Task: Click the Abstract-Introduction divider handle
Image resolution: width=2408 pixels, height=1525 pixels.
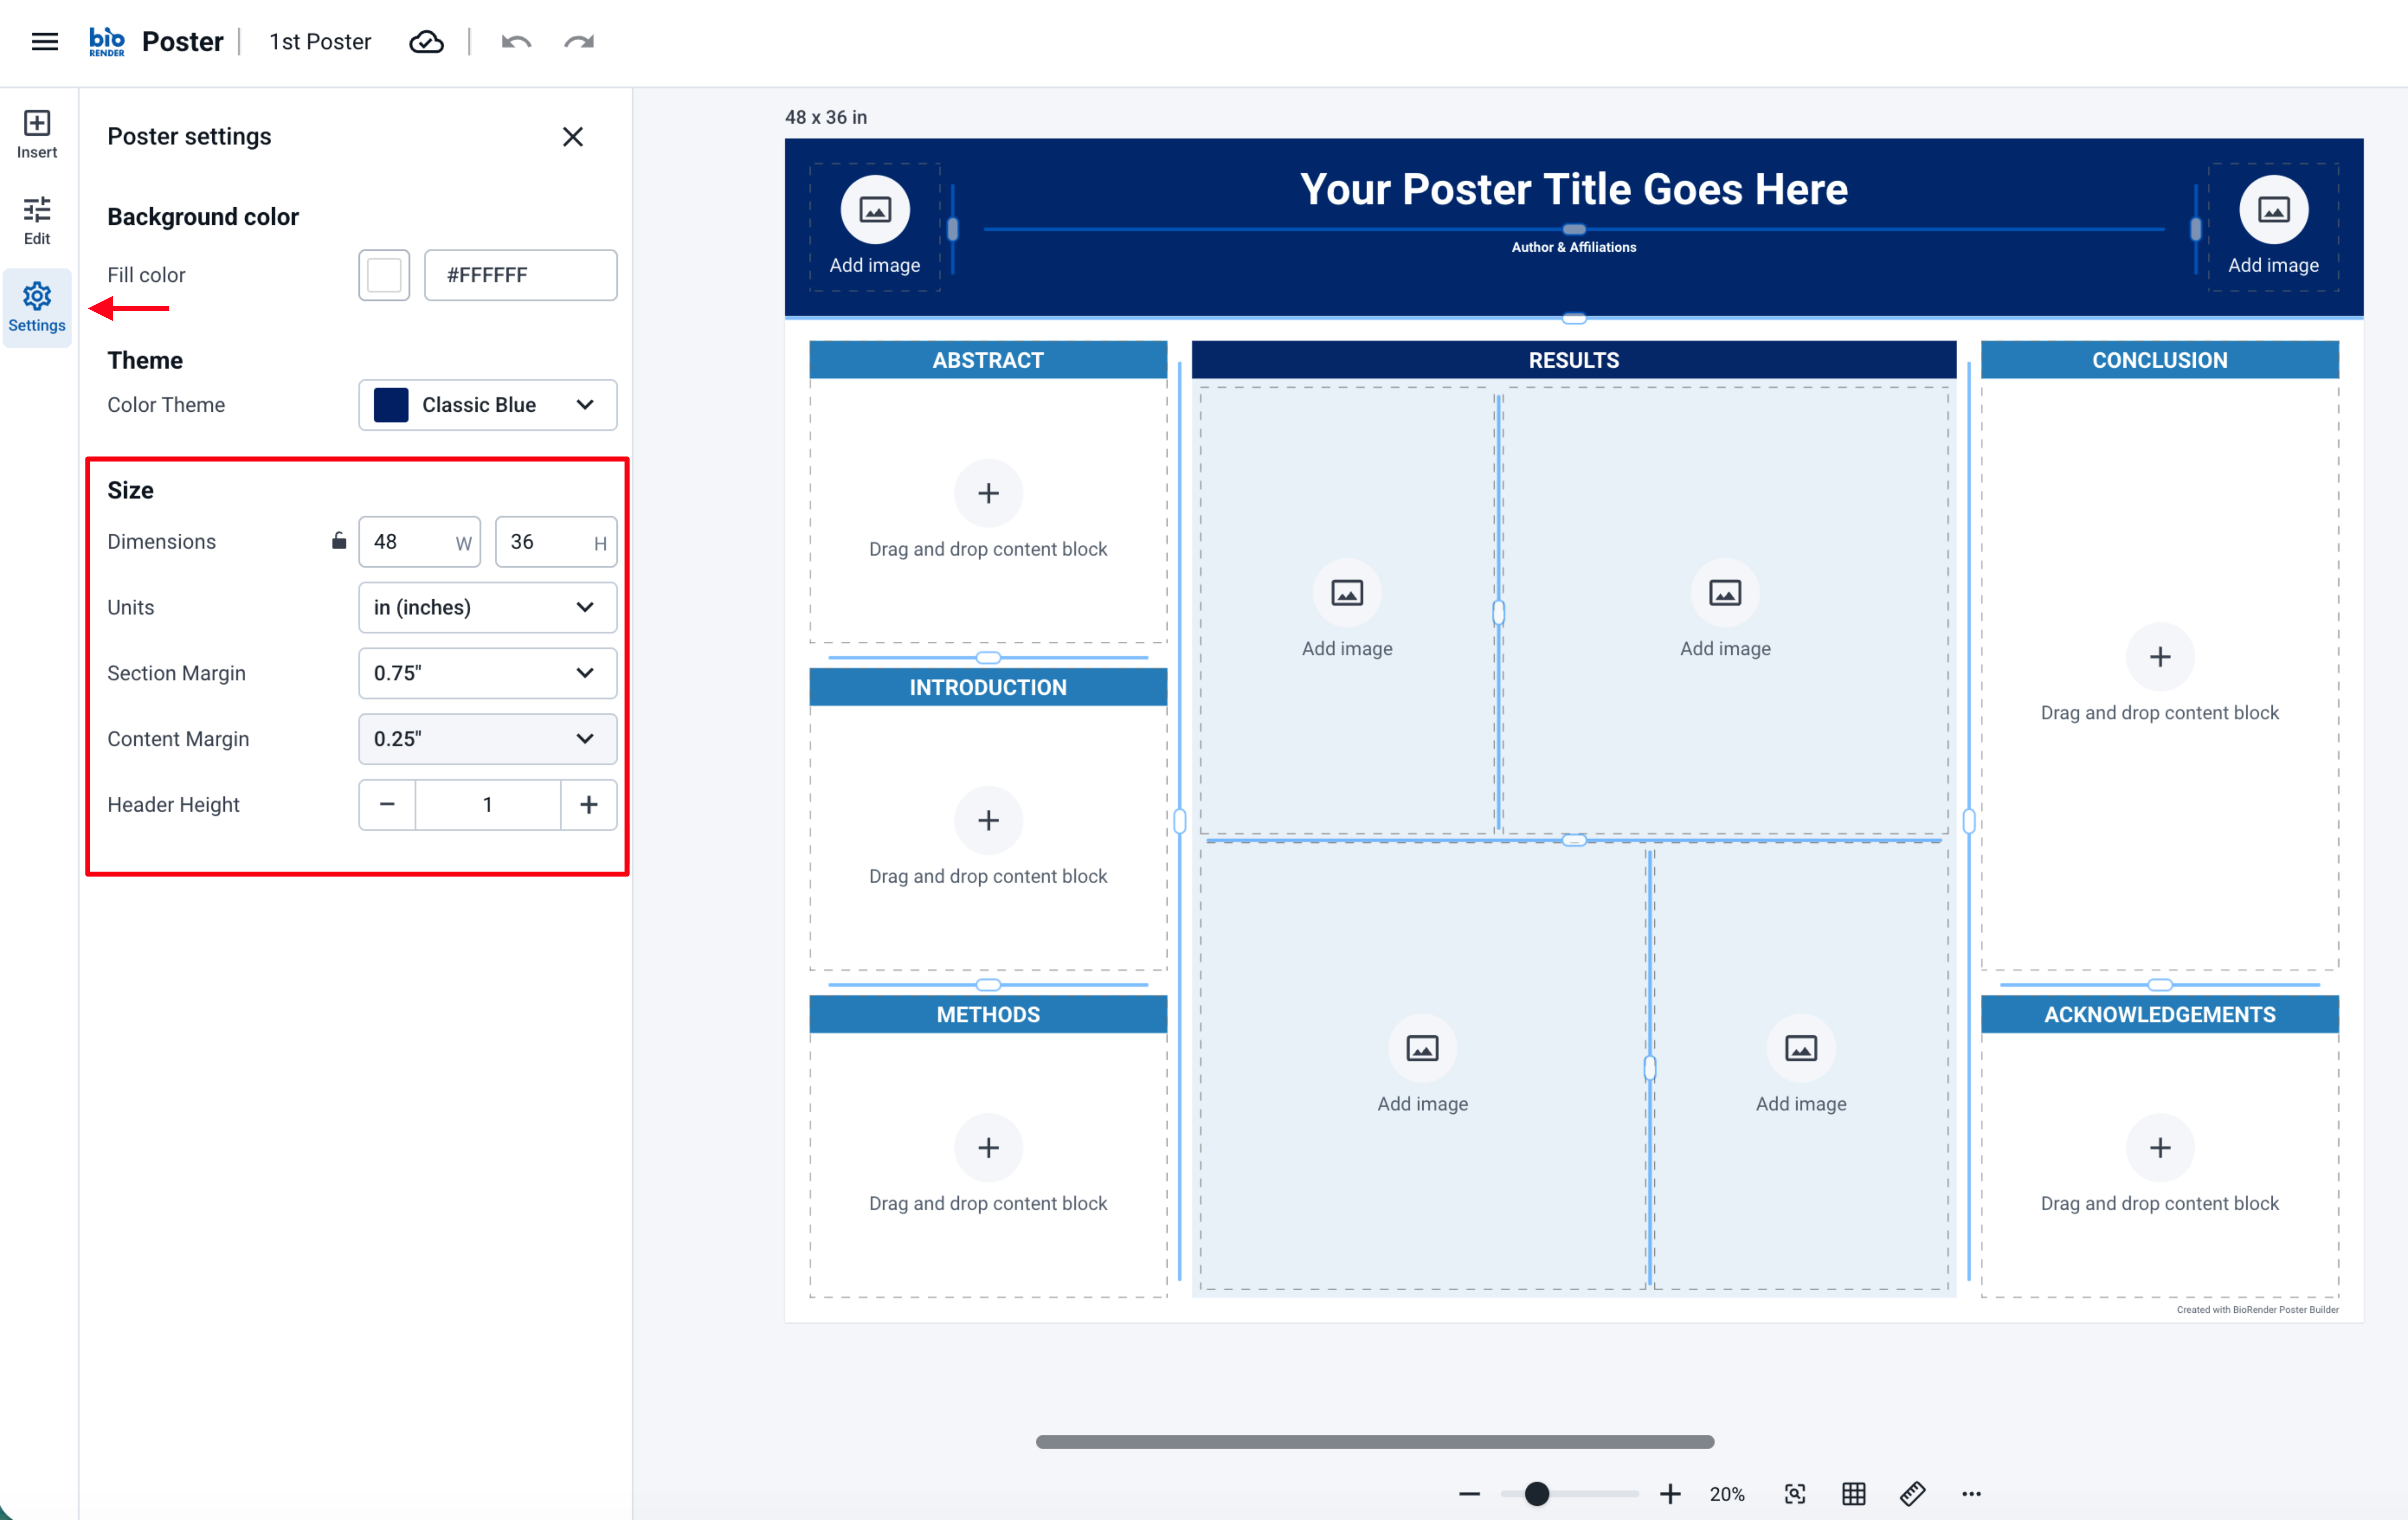Action: 988,659
